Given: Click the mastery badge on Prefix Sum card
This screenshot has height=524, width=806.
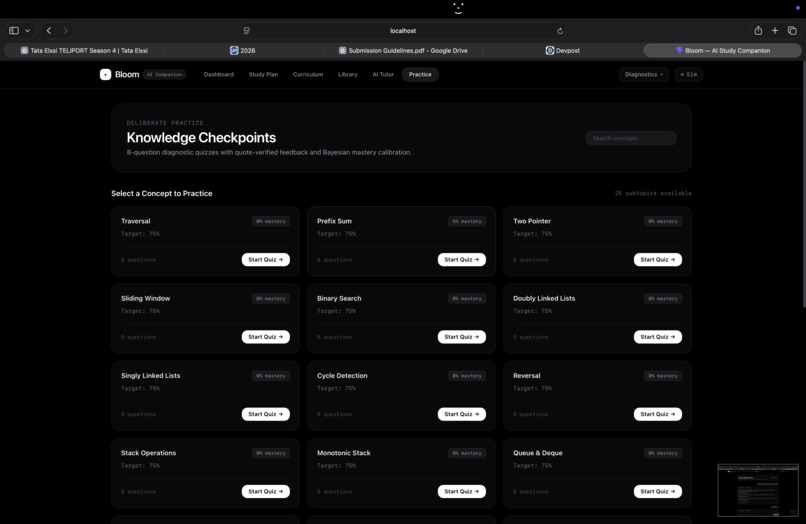Looking at the screenshot, I should [467, 221].
